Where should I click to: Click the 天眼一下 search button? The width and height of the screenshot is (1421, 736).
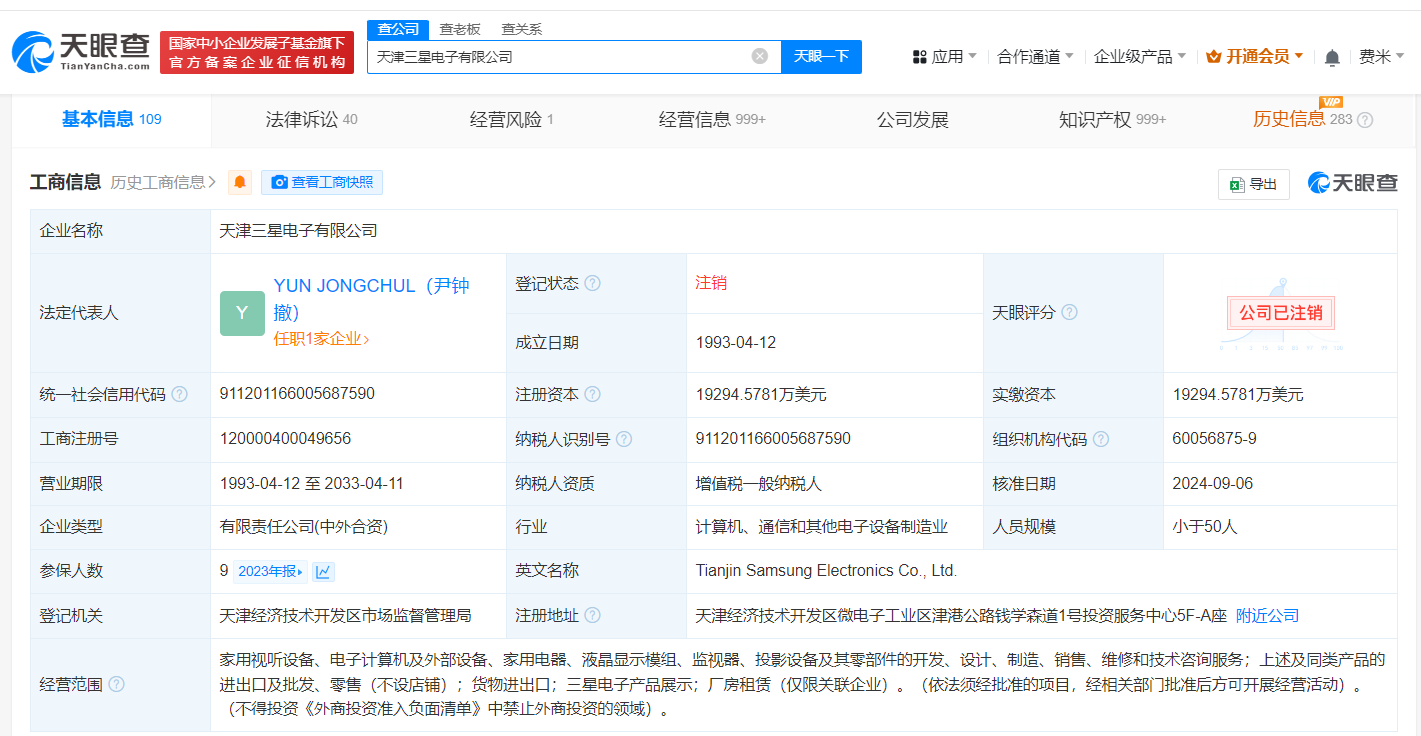point(821,56)
